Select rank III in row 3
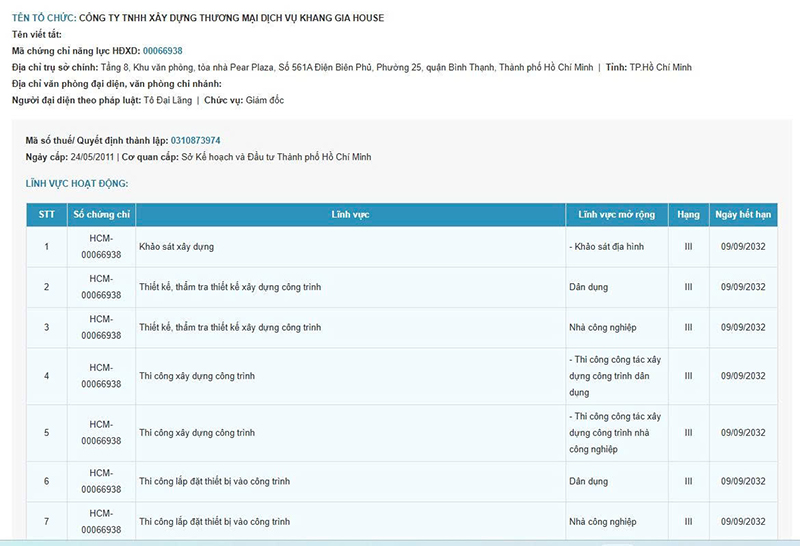Screen dimensions: 800x546 point(688,327)
